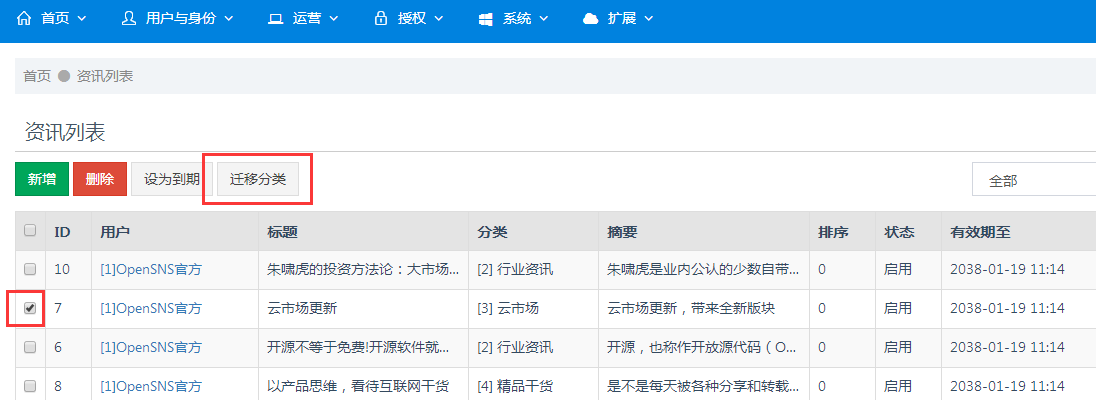Click category [2] 行业资讯 in row 10
Screen dimensions: 1096x400
tap(515, 269)
